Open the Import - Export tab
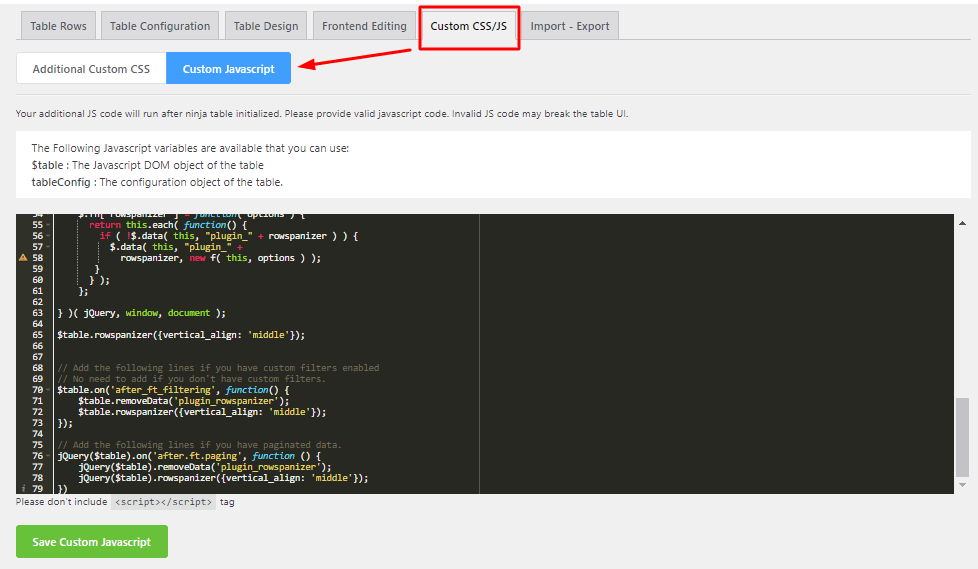 tap(569, 26)
